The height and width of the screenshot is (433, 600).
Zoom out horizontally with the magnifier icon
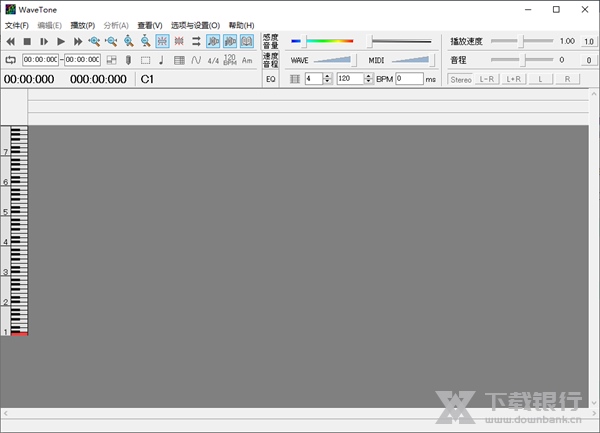111,41
